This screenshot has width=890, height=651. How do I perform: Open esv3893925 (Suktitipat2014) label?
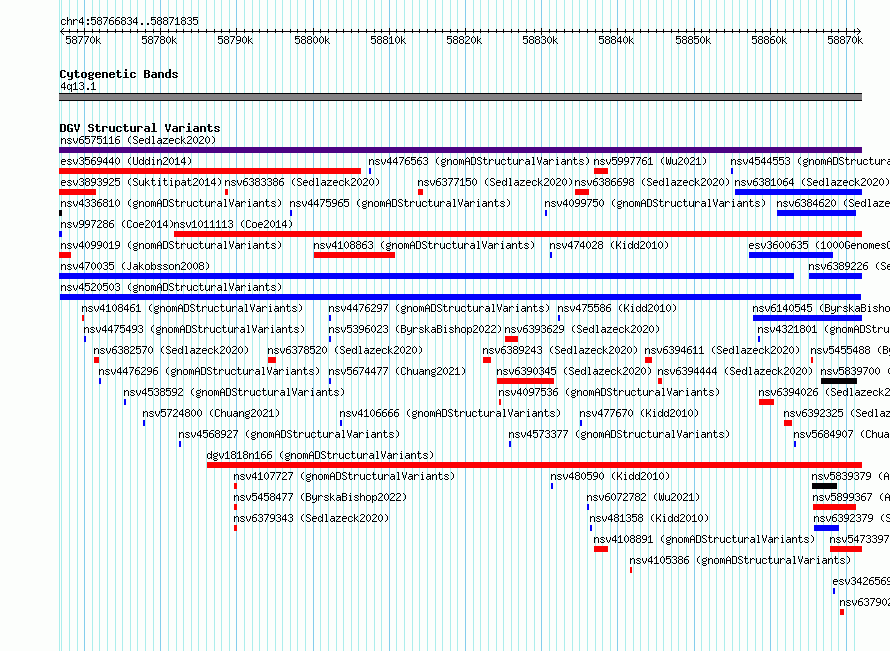click(x=141, y=182)
